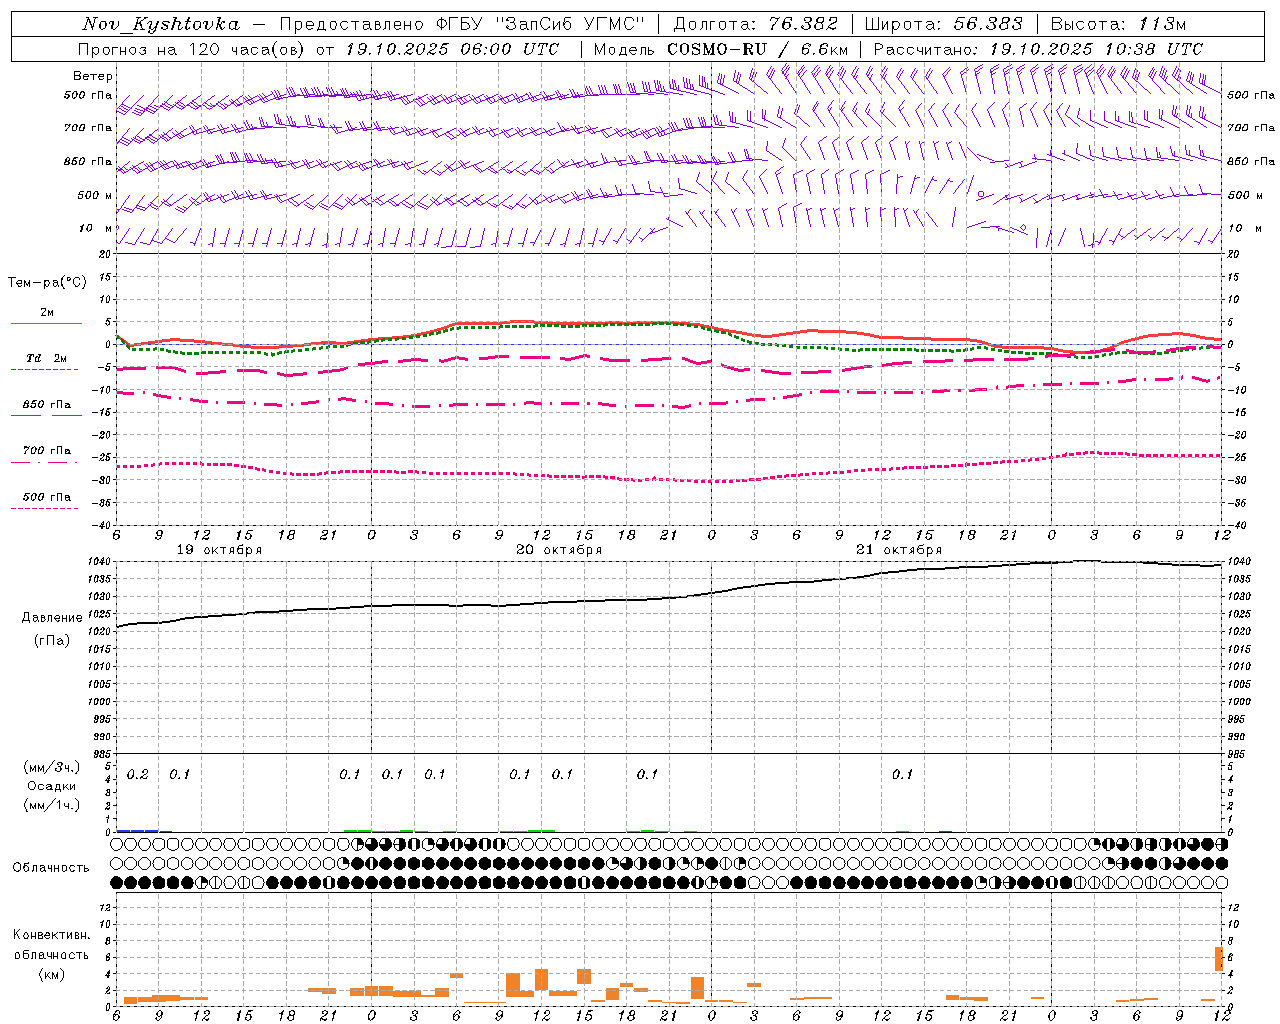The width and height of the screenshot is (1280, 1024).
Task: Click the Конвективн. облачность label
Action: coord(51,945)
